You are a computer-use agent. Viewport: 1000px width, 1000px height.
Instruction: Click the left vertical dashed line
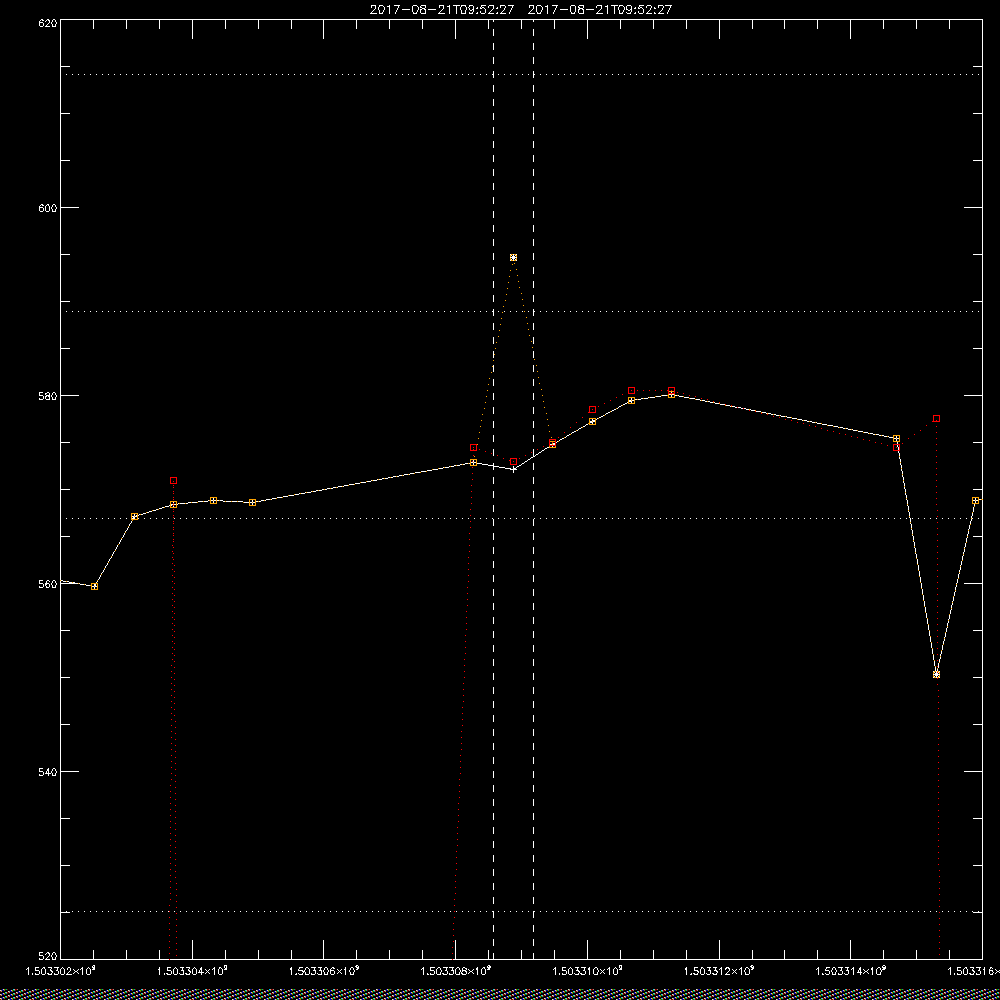click(x=494, y=488)
